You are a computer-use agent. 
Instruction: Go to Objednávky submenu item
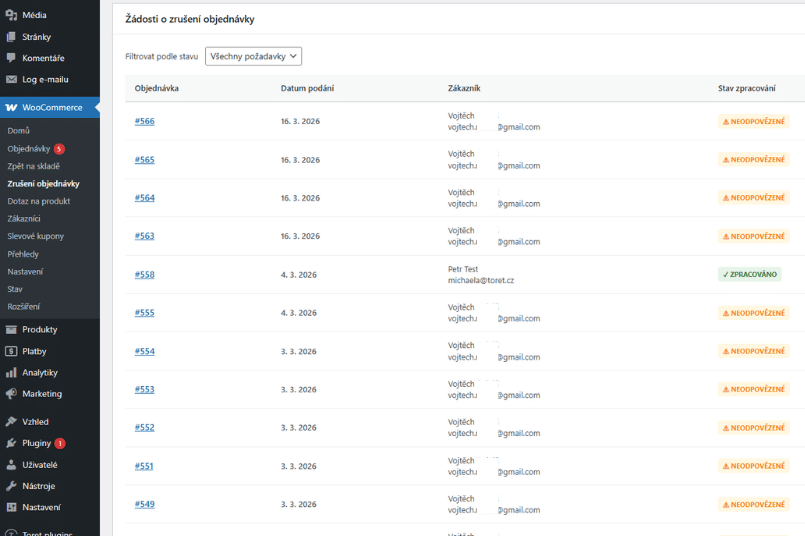pyautogui.click(x=29, y=149)
